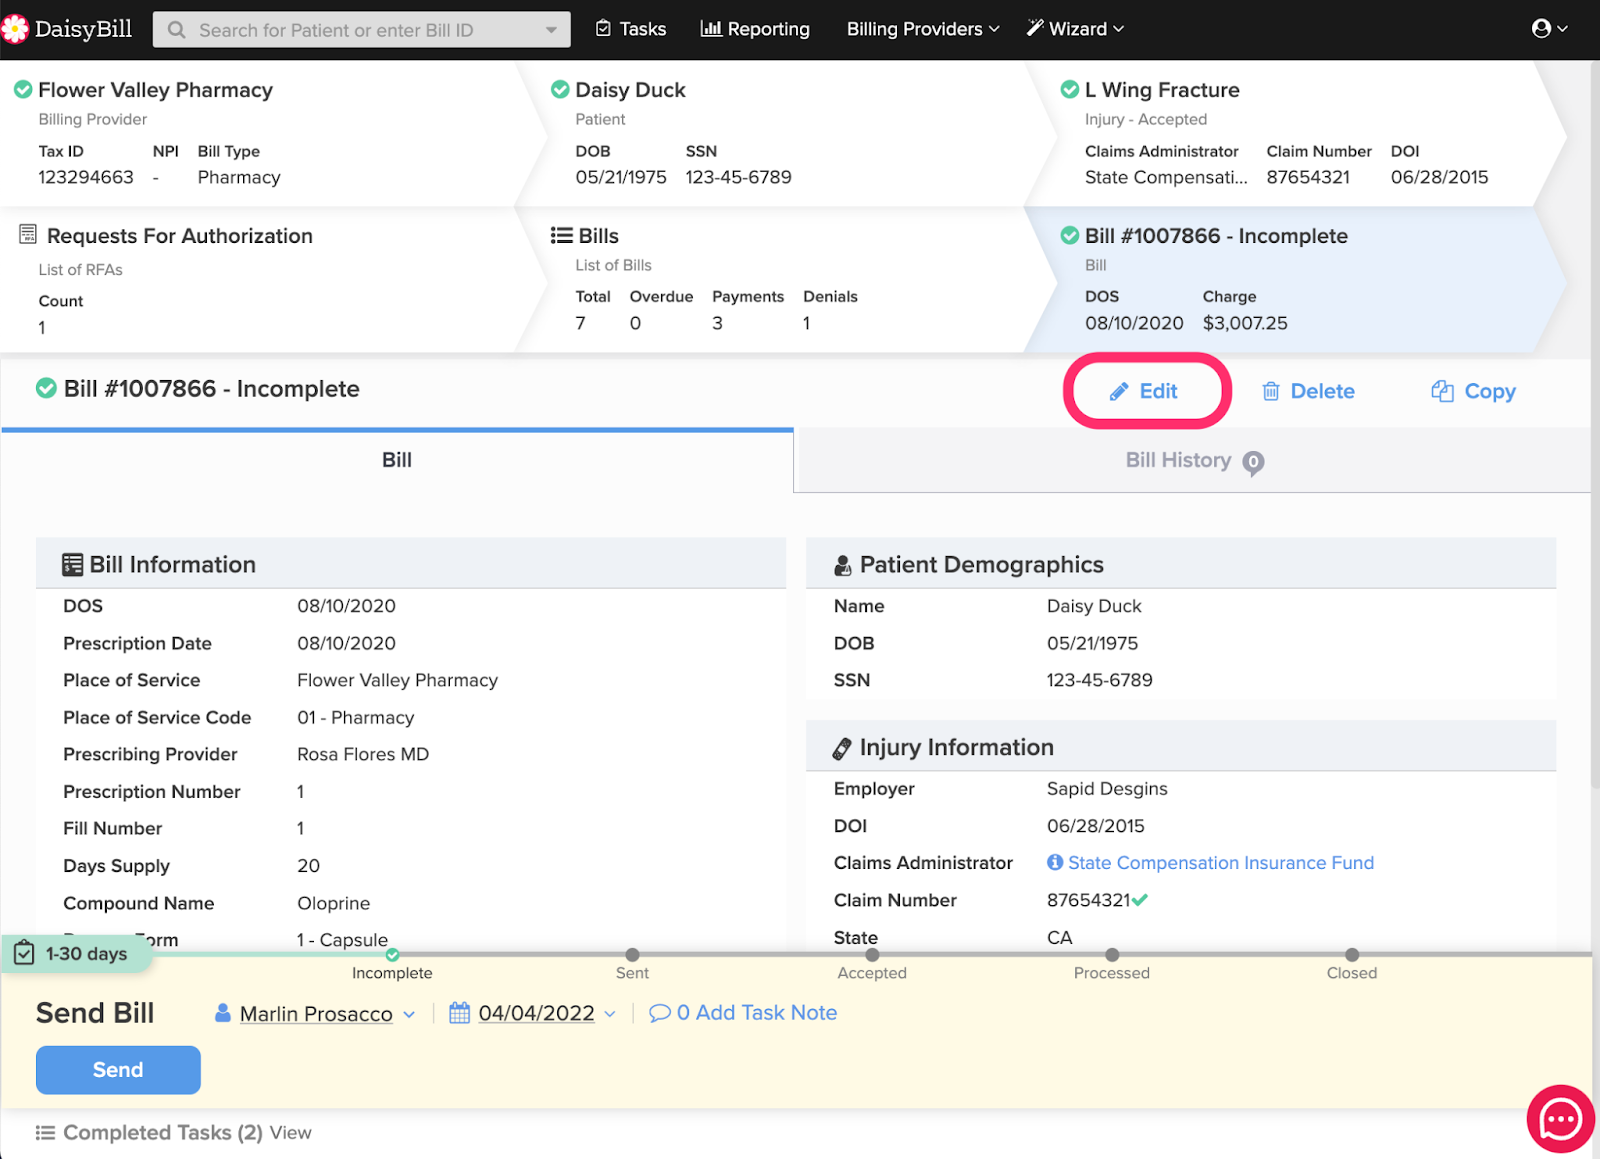
Task: Click the green check next to Flower Valley Pharmacy
Action: coord(22,90)
